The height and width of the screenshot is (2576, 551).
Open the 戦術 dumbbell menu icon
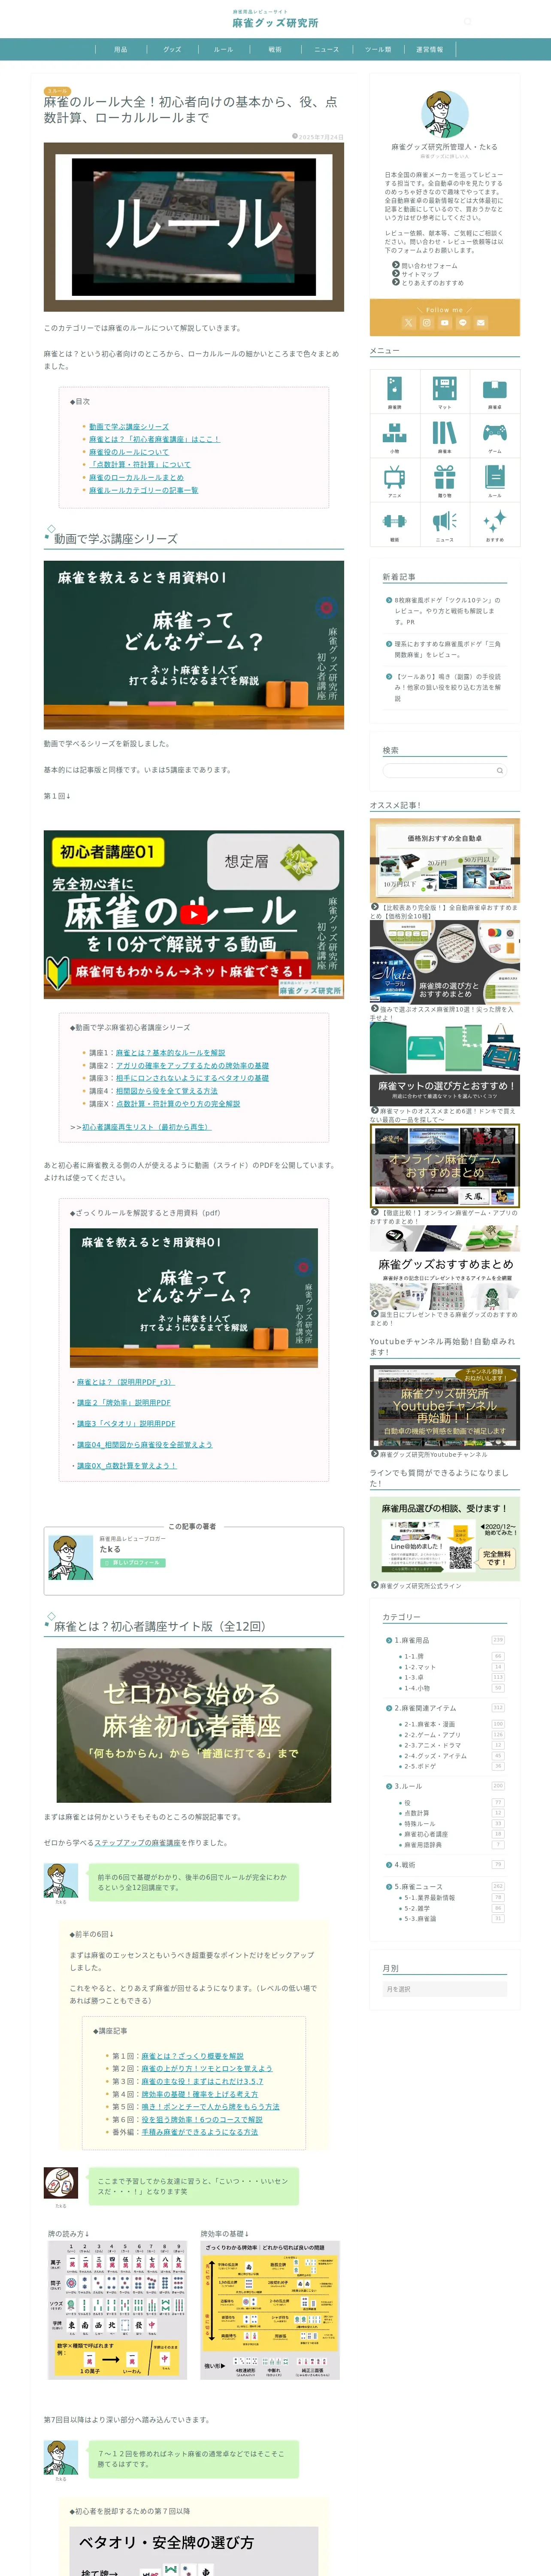pos(394,521)
